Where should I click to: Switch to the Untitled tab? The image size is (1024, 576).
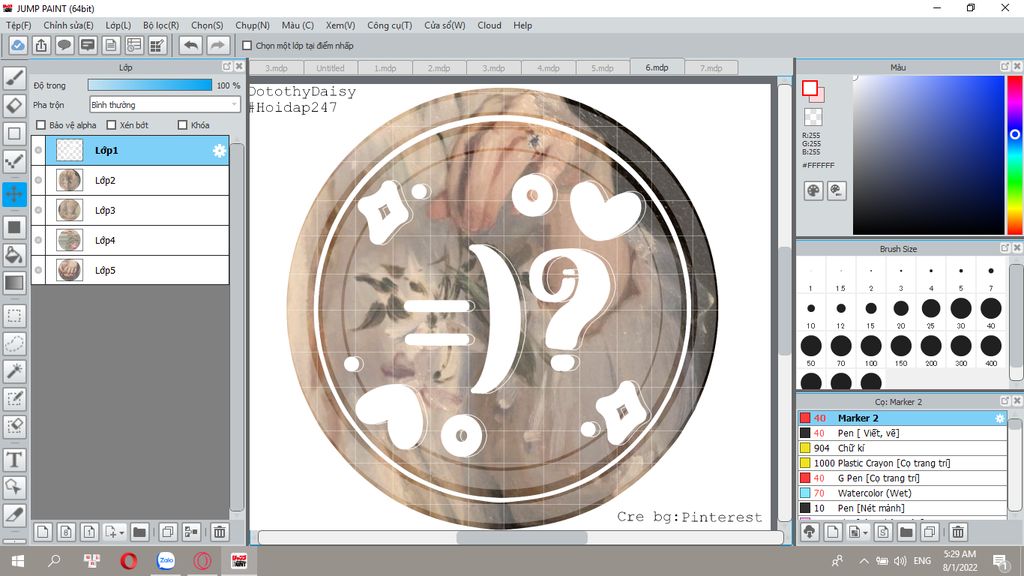330,68
